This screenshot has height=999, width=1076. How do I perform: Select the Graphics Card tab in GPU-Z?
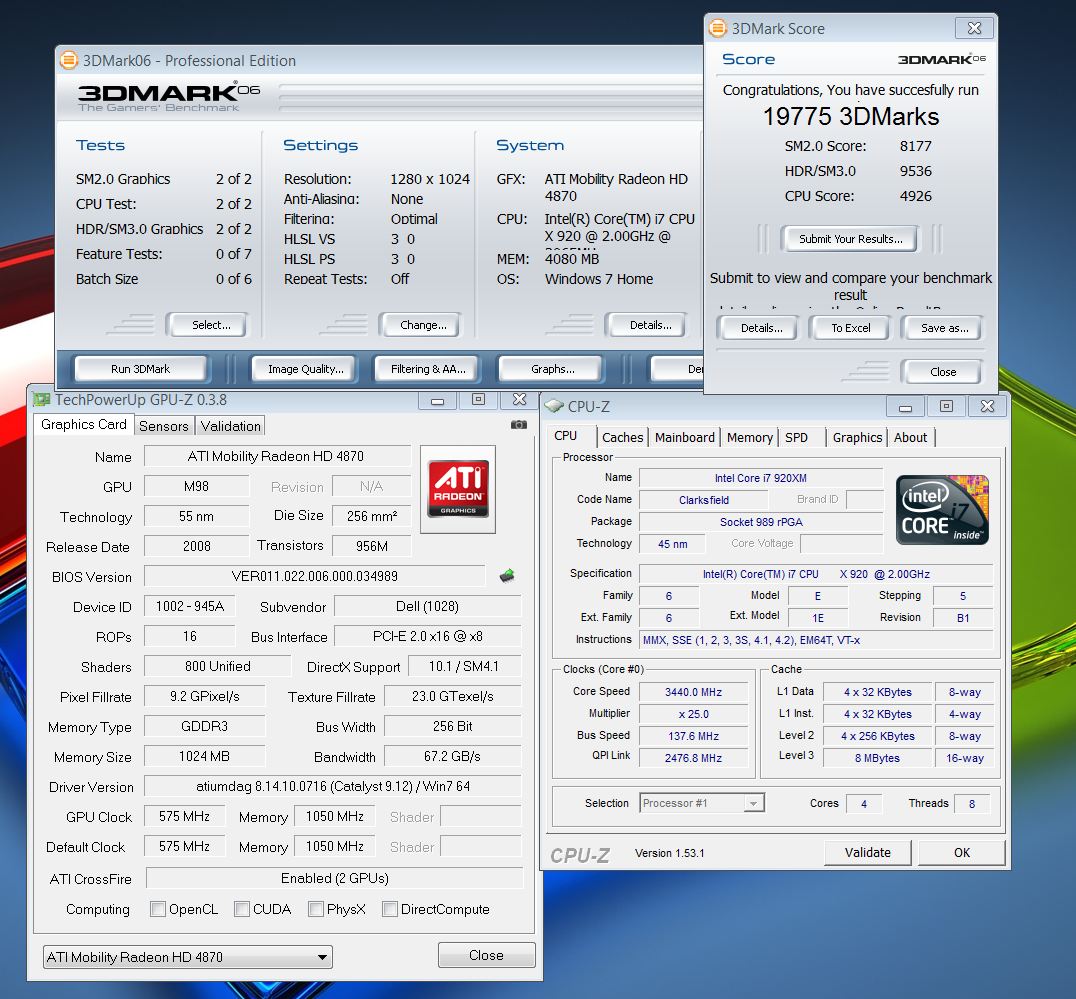[x=84, y=425]
